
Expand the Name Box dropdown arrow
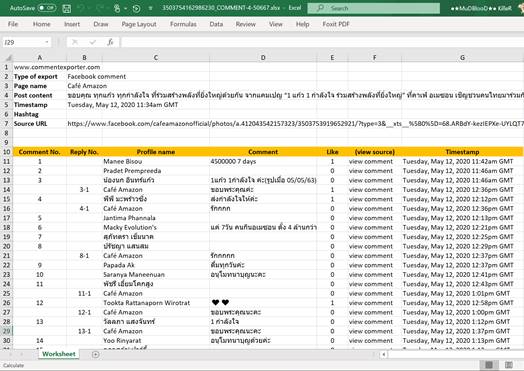(x=47, y=42)
